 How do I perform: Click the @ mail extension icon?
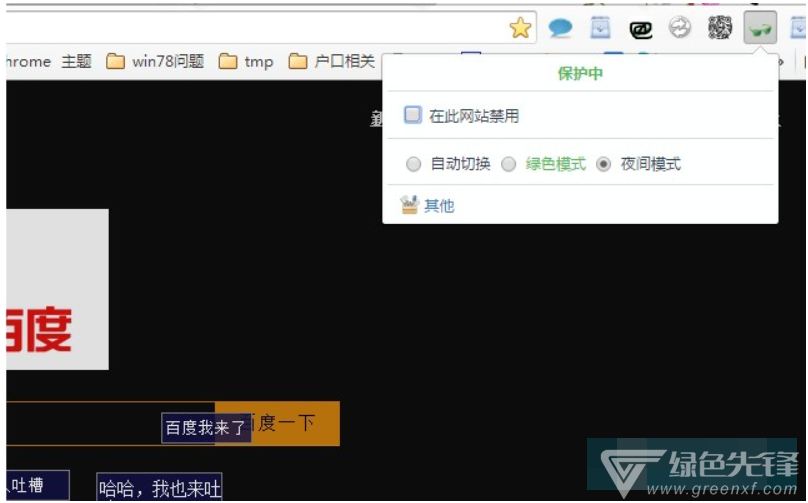point(641,30)
